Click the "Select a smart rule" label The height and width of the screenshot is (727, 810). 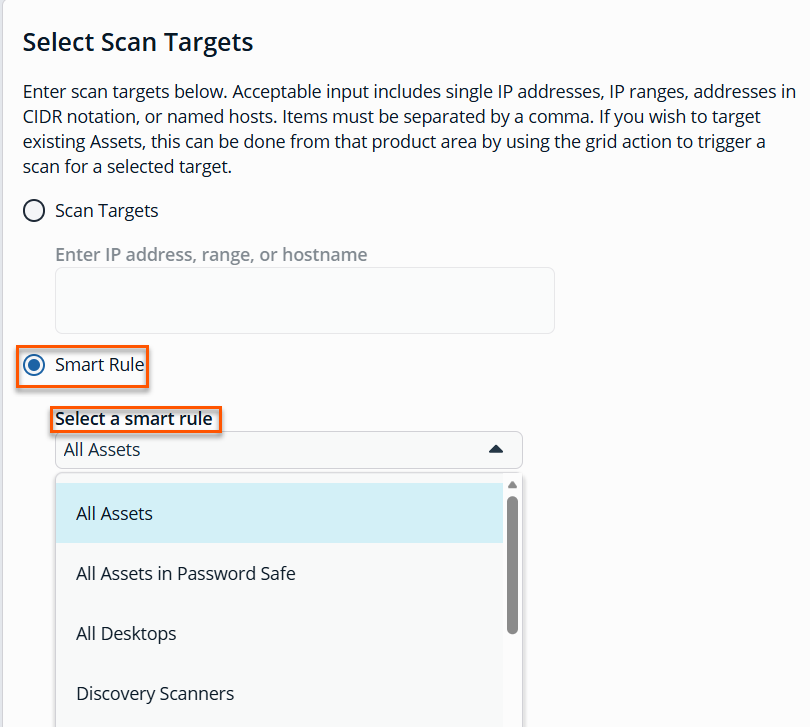(x=134, y=419)
